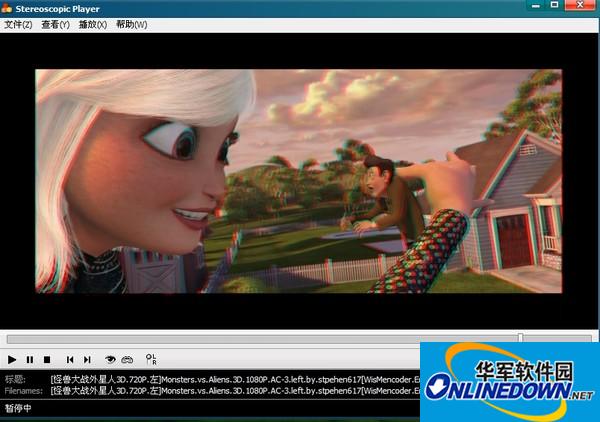Expand the 帮助(W) menu

131,24
